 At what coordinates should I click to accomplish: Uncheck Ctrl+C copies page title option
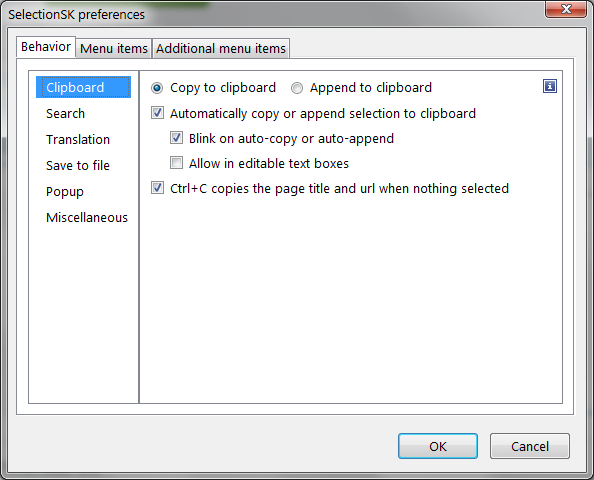(x=157, y=188)
